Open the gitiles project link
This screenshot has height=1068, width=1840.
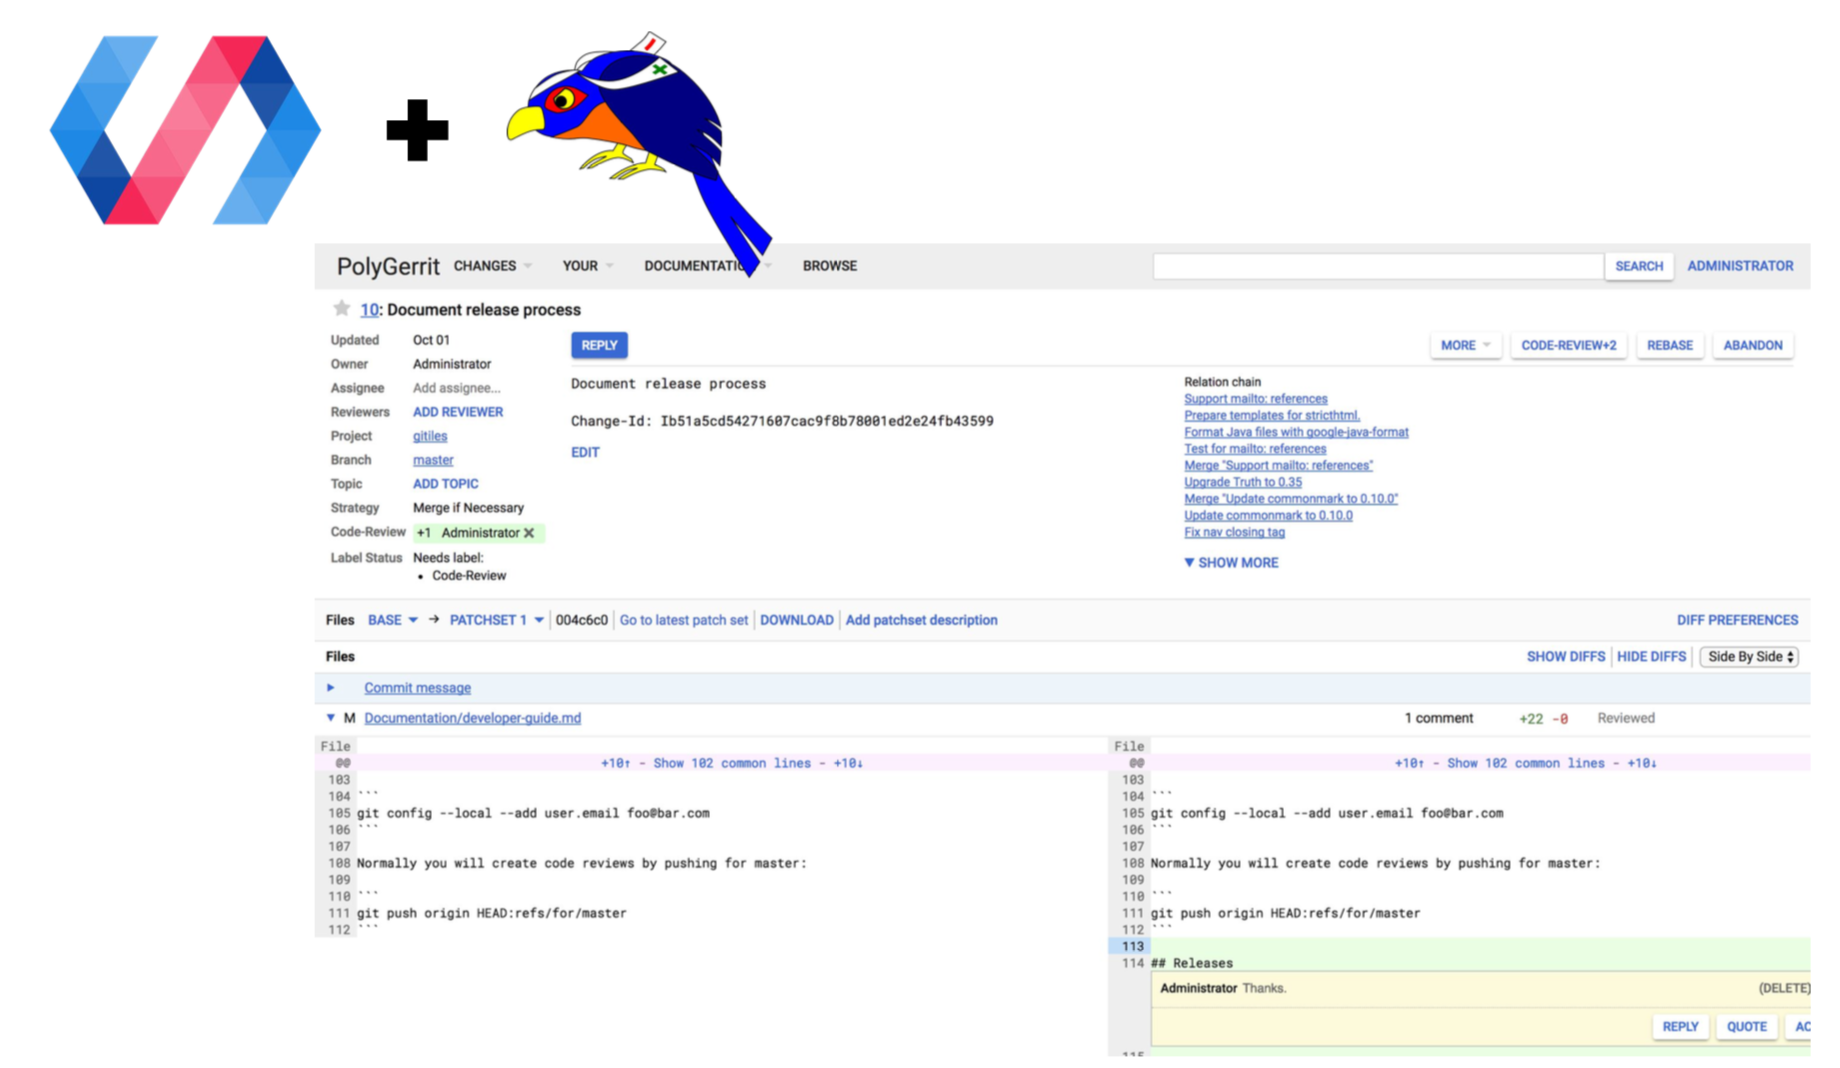pyautogui.click(x=430, y=436)
